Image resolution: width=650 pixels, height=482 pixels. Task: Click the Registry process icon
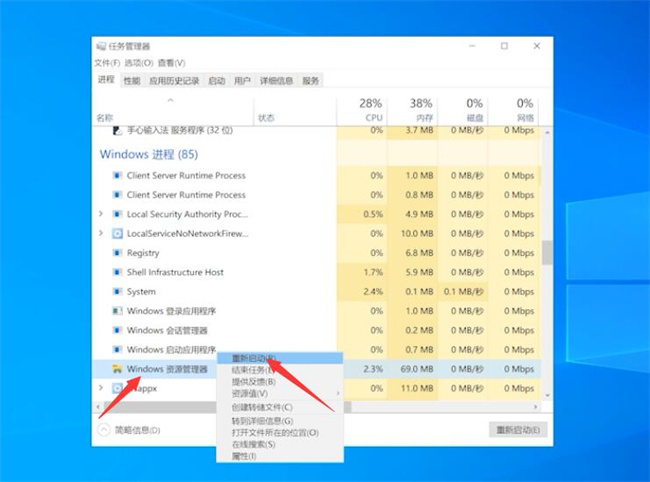point(117,253)
